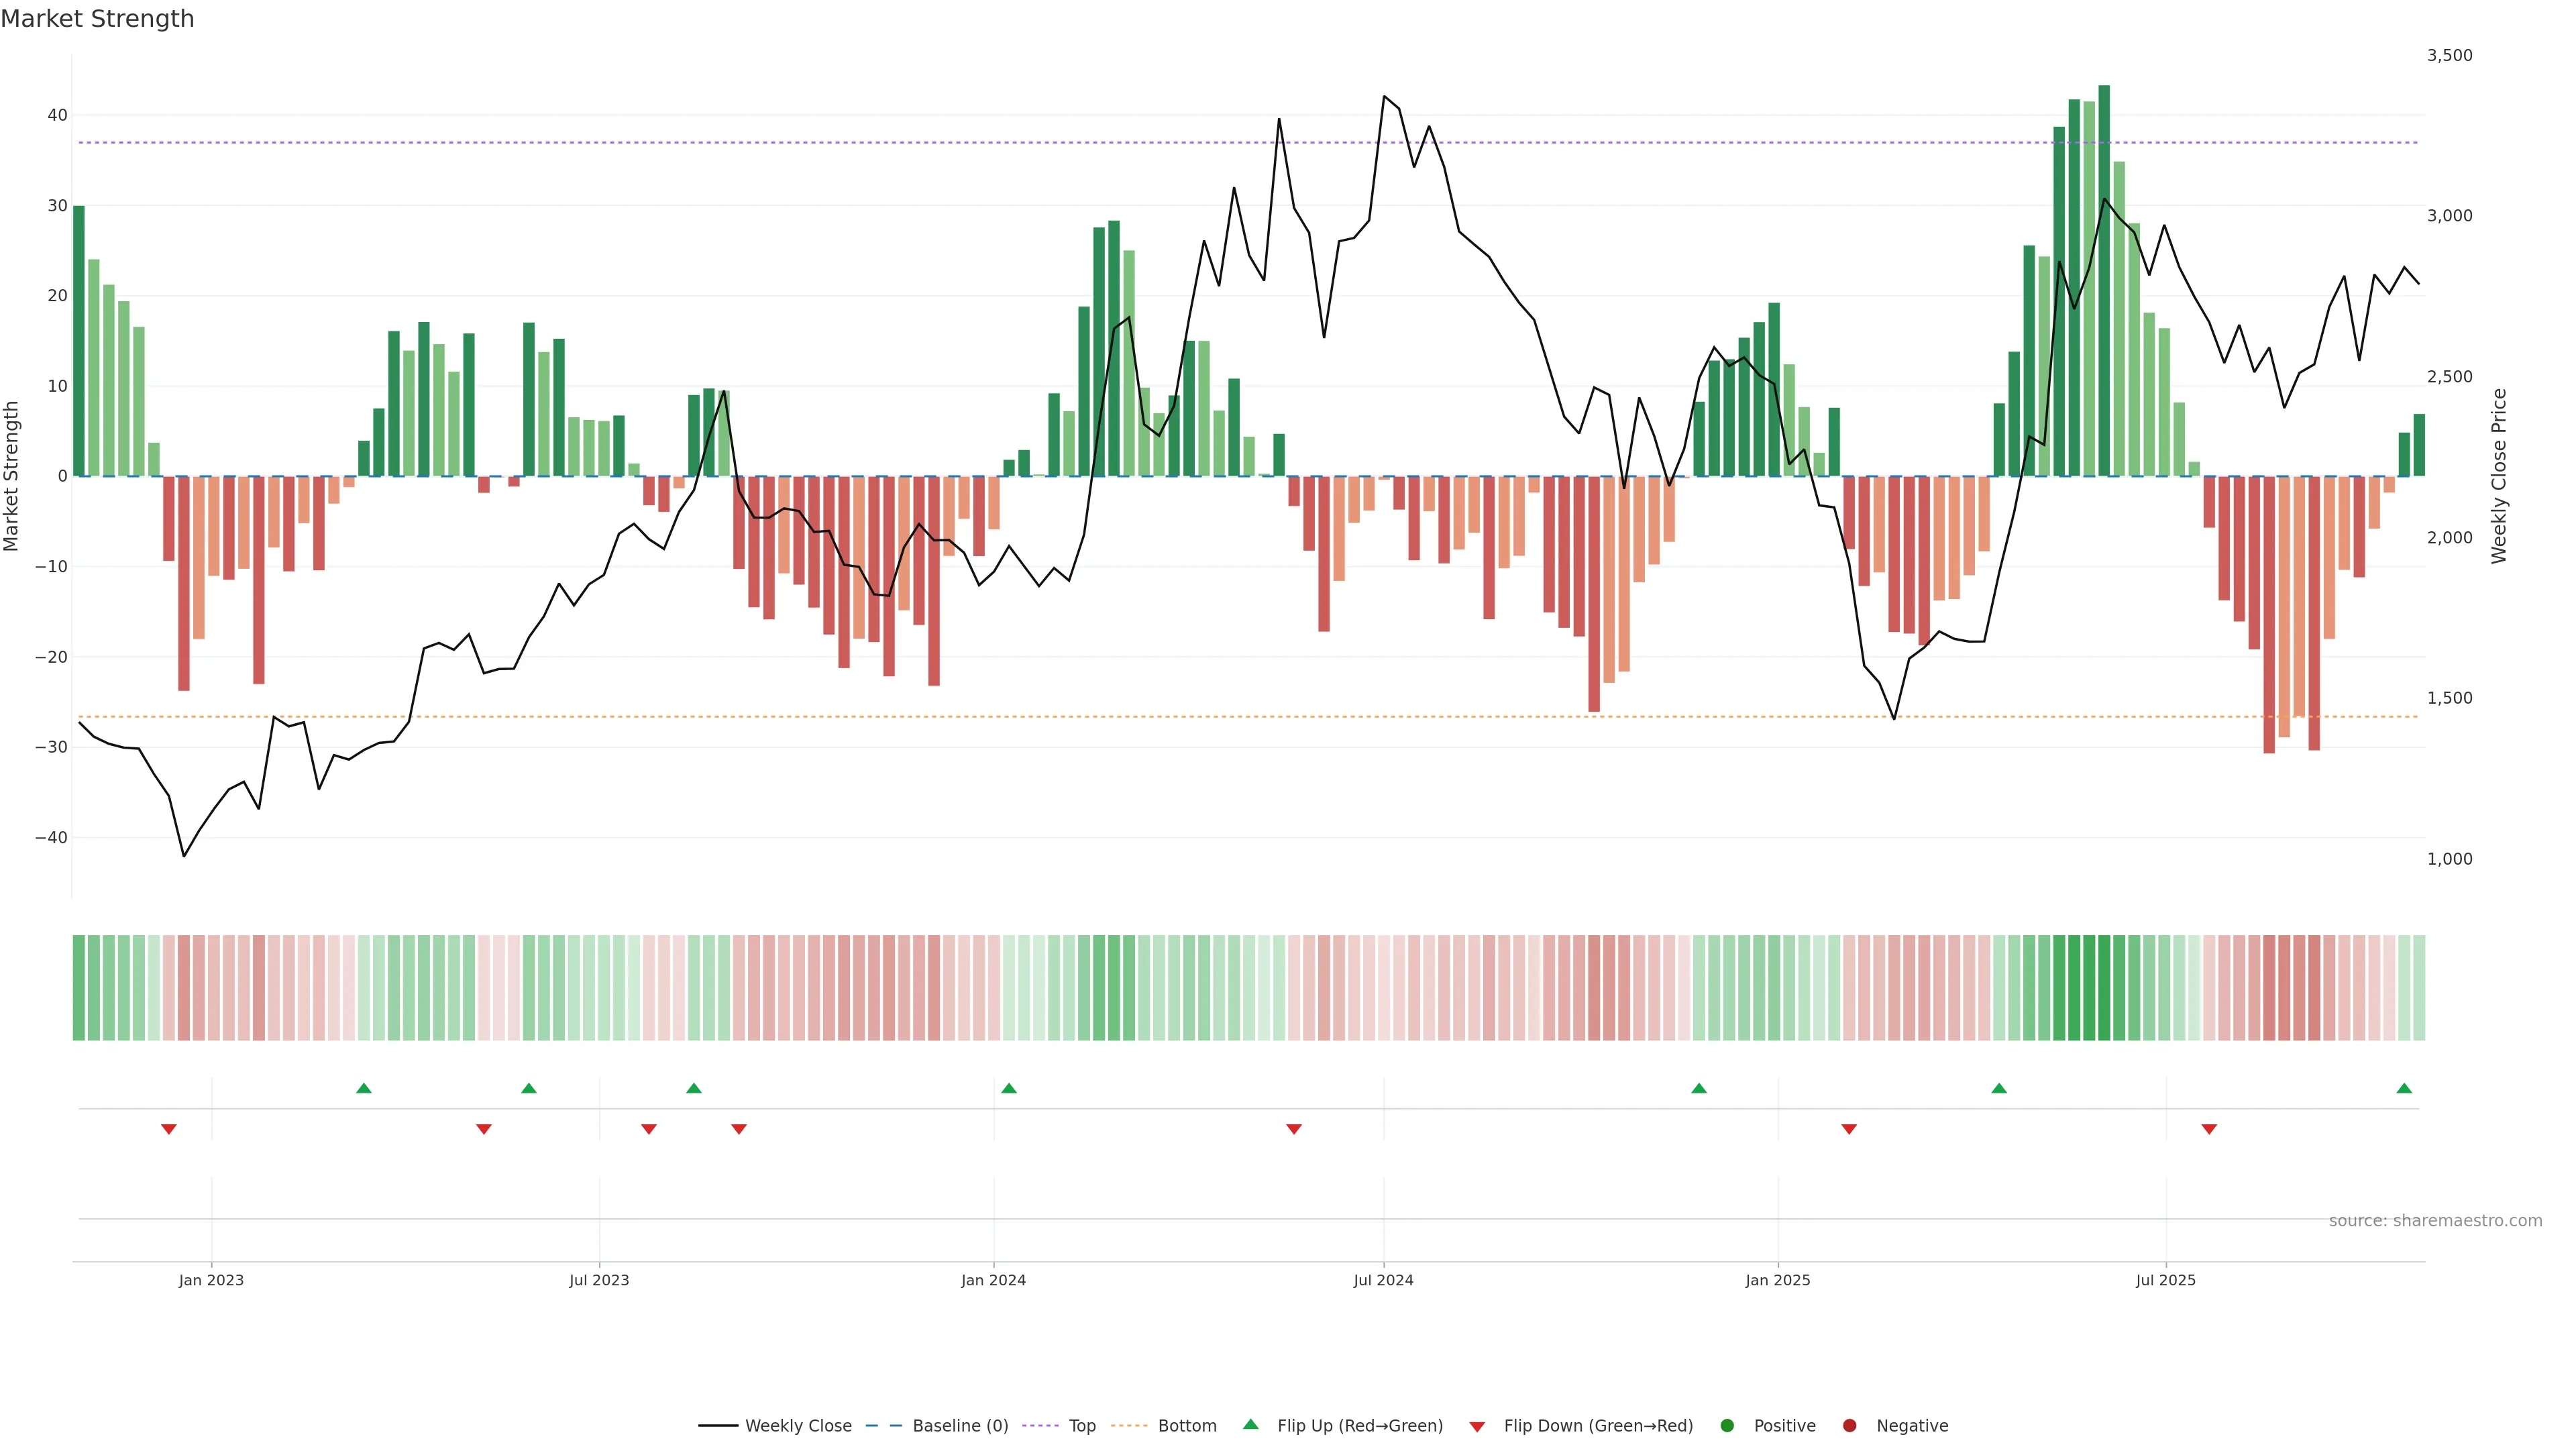Screen dimensions: 2576x1449
Task: Click the green flip-up marker before Jan 2025
Action: [x=1699, y=1088]
